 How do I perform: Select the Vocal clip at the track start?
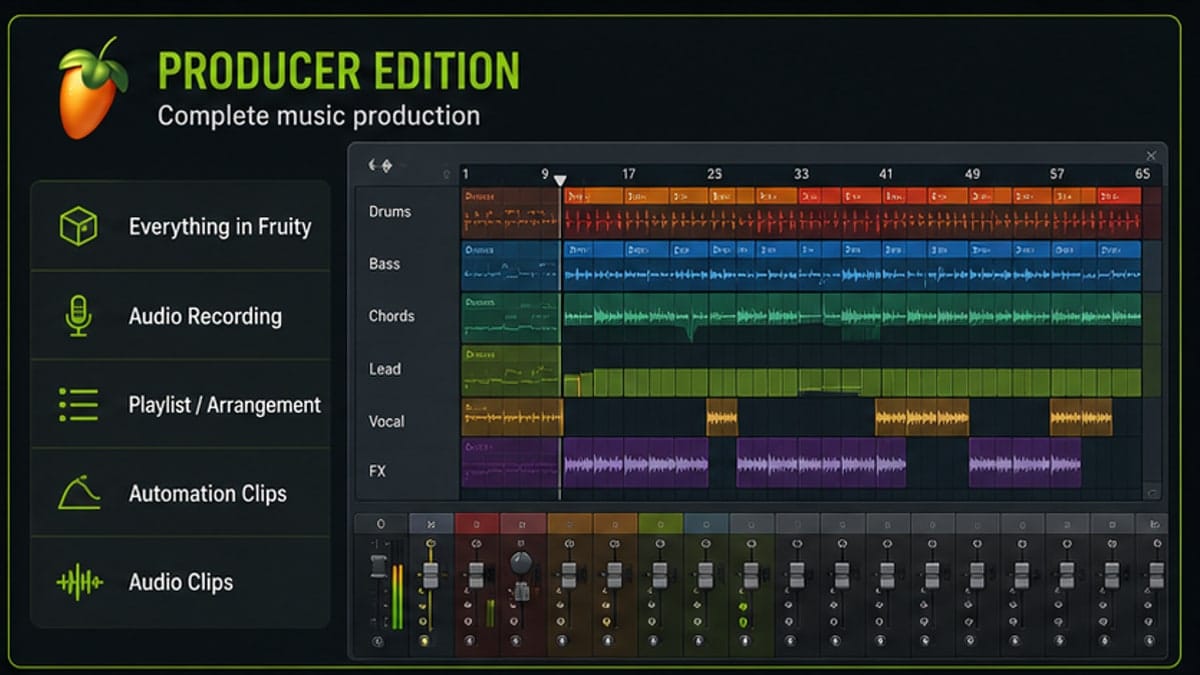click(512, 417)
